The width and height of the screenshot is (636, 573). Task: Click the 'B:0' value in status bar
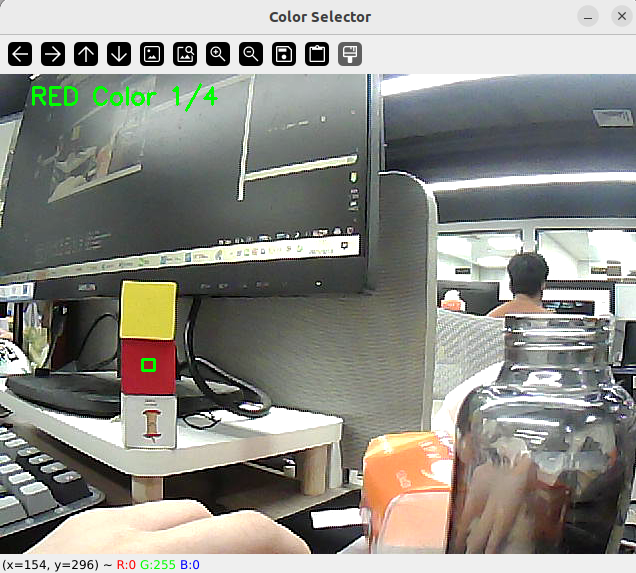(190, 564)
